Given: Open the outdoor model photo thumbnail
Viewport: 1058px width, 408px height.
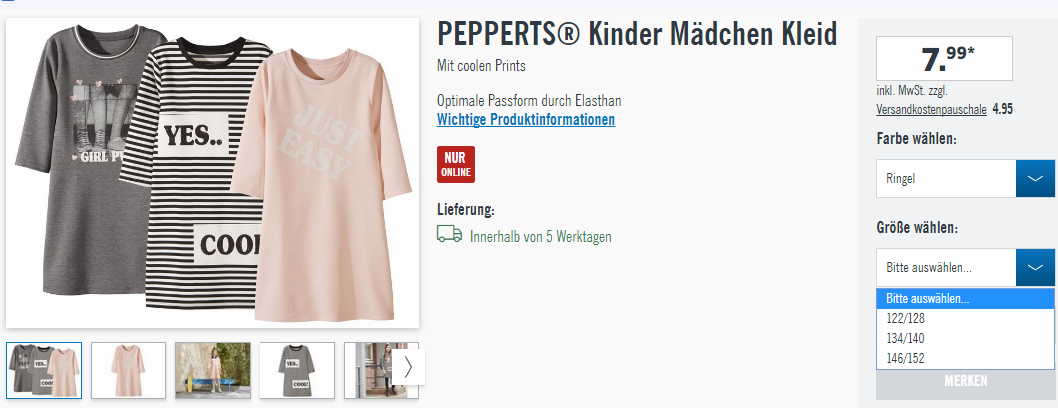Looking at the screenshot, I should [x=213, y=370].
